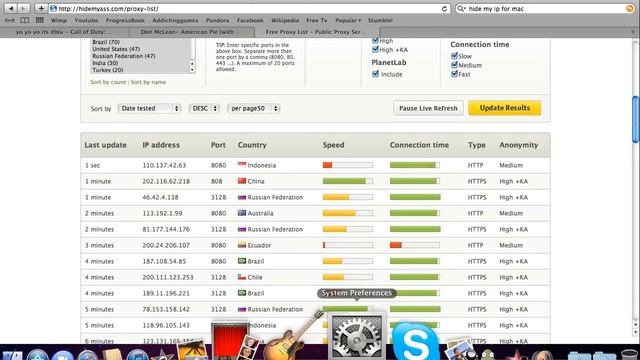640x360 pixels.
Task: Select IP address 202.116.62.218
Action: pos(166,181)
